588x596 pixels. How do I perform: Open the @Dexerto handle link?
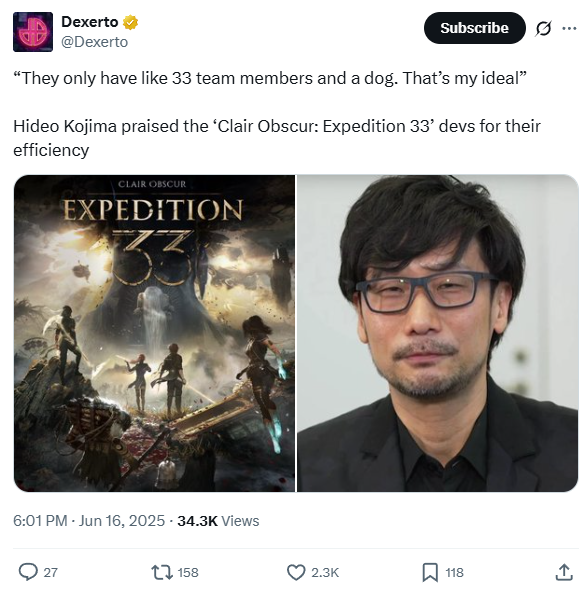95,42
